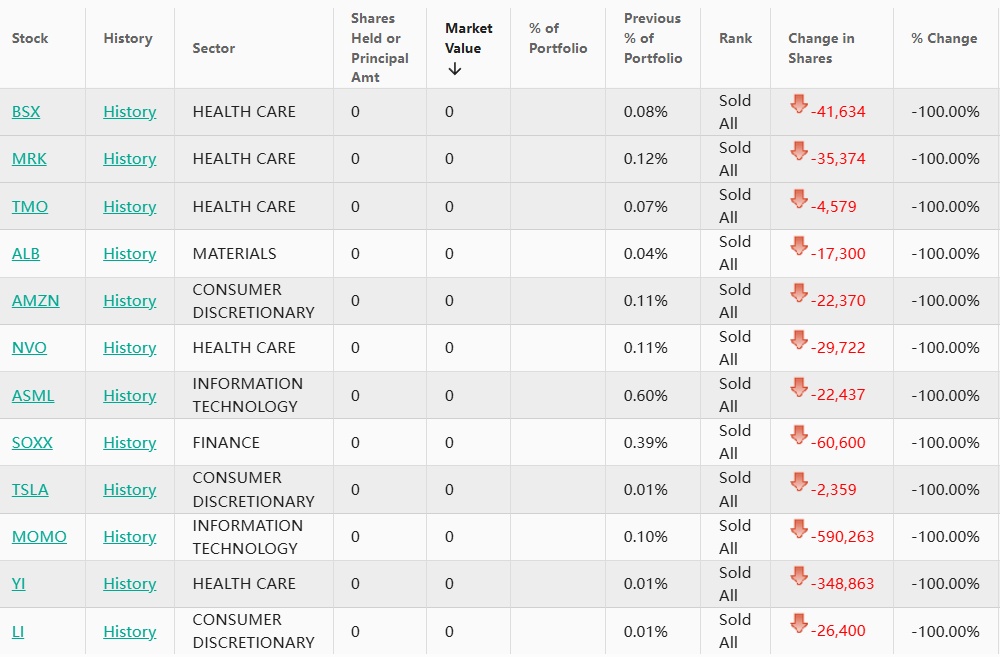Open History for the NVO row
Viewport: 1000px width, 657px height.
(130, 348)
